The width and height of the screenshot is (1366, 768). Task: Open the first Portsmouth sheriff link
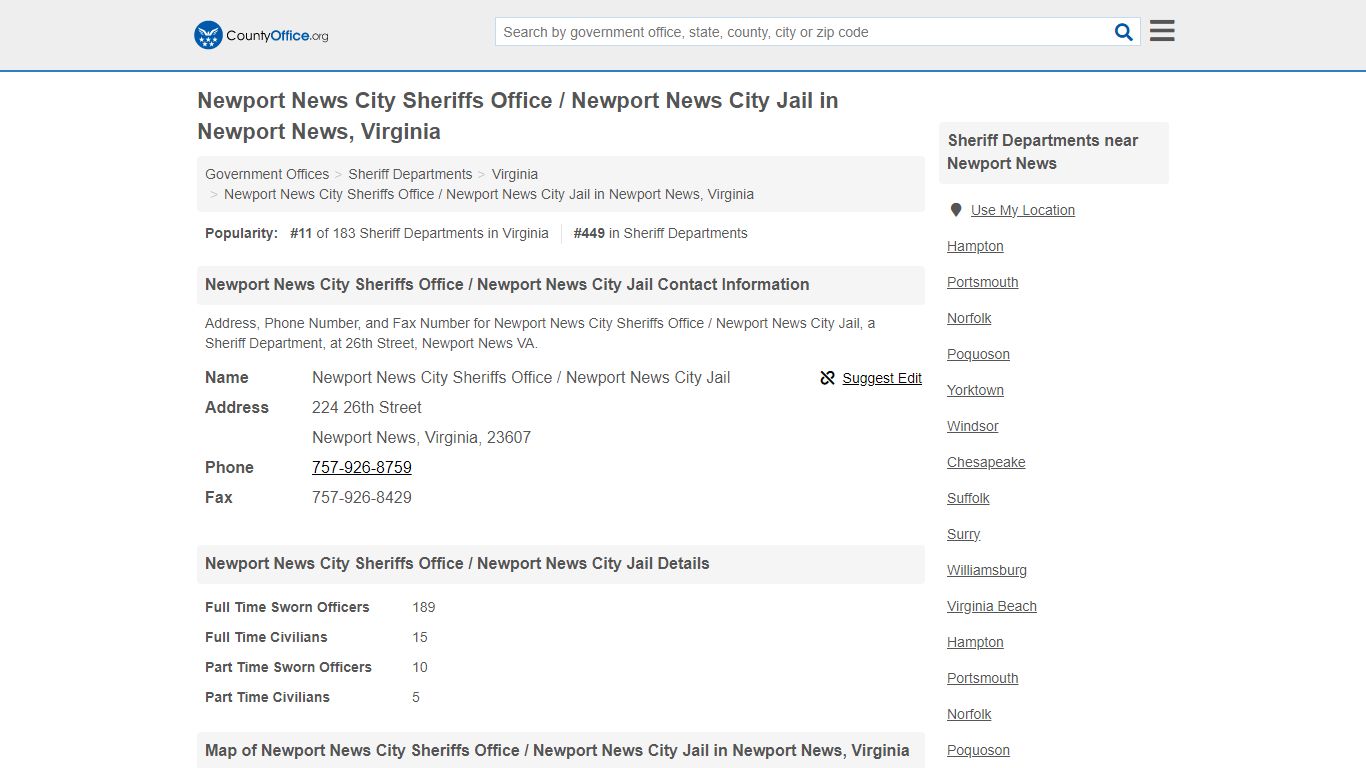983,282
